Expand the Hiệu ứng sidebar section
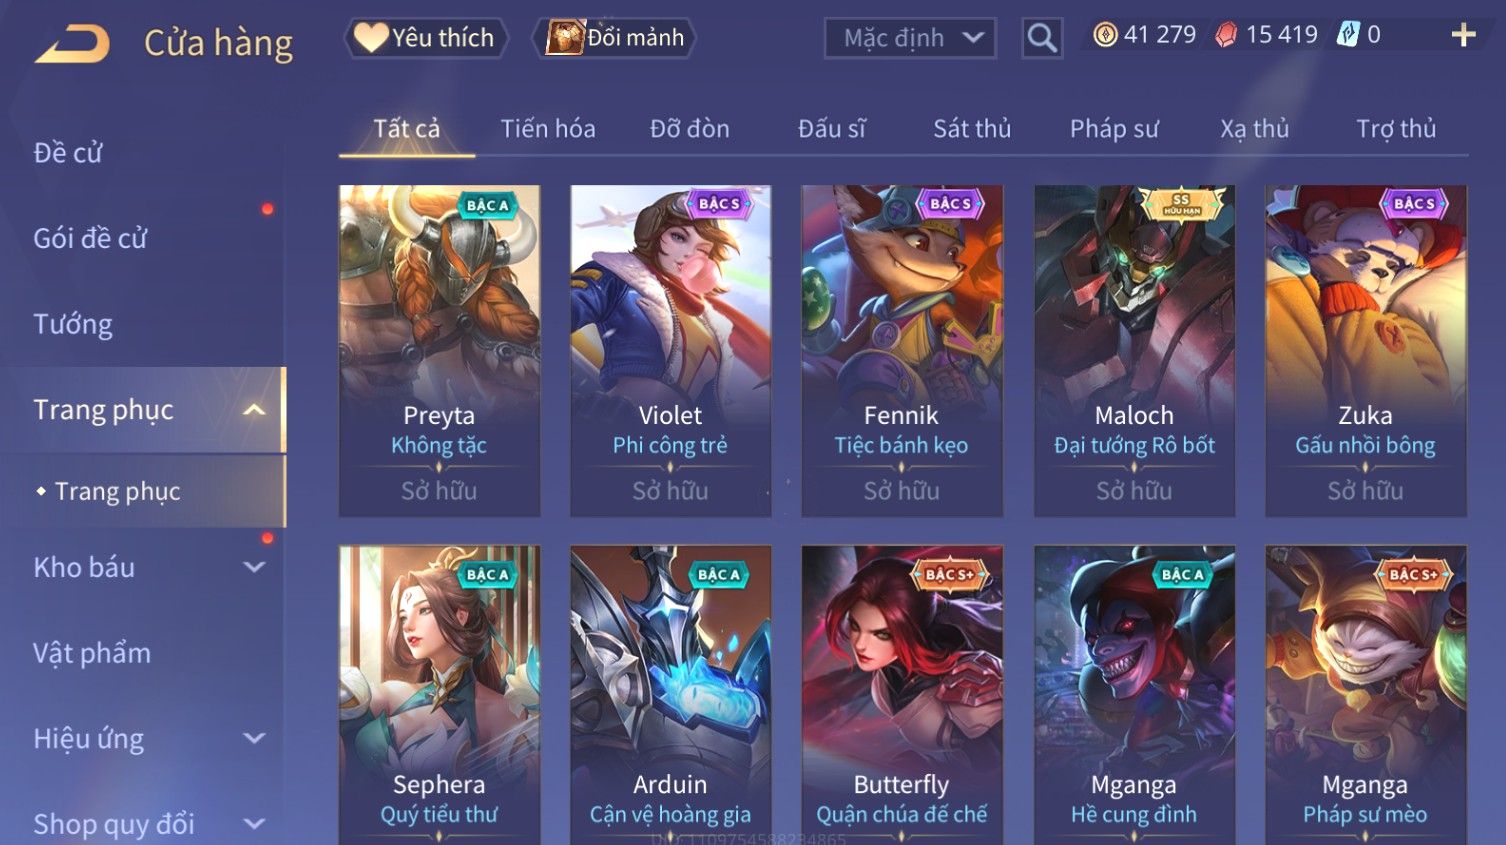The height and width of the screenshot is (845, 1506). pos(254,738)
